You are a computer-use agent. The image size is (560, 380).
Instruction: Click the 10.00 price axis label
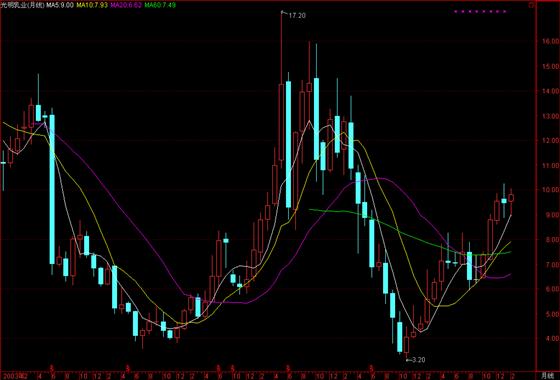click(x=550, y=190)
